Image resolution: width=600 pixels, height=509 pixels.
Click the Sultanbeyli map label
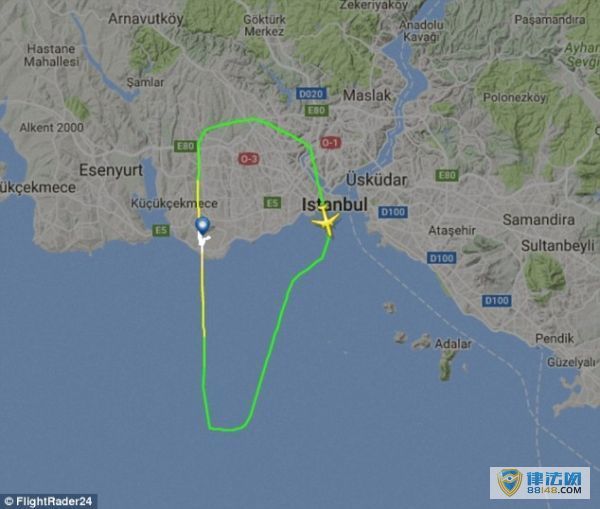pos(558,245)
